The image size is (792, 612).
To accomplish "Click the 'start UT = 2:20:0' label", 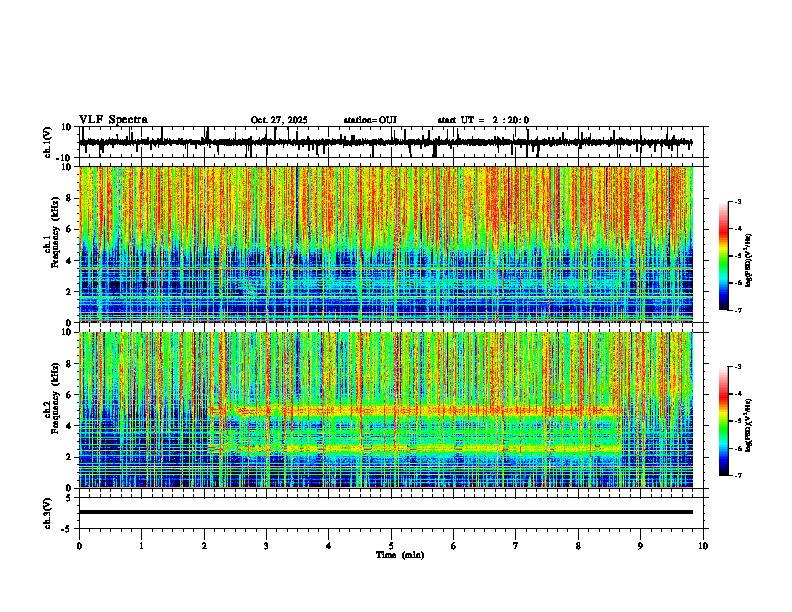I will tap(483, 120).
